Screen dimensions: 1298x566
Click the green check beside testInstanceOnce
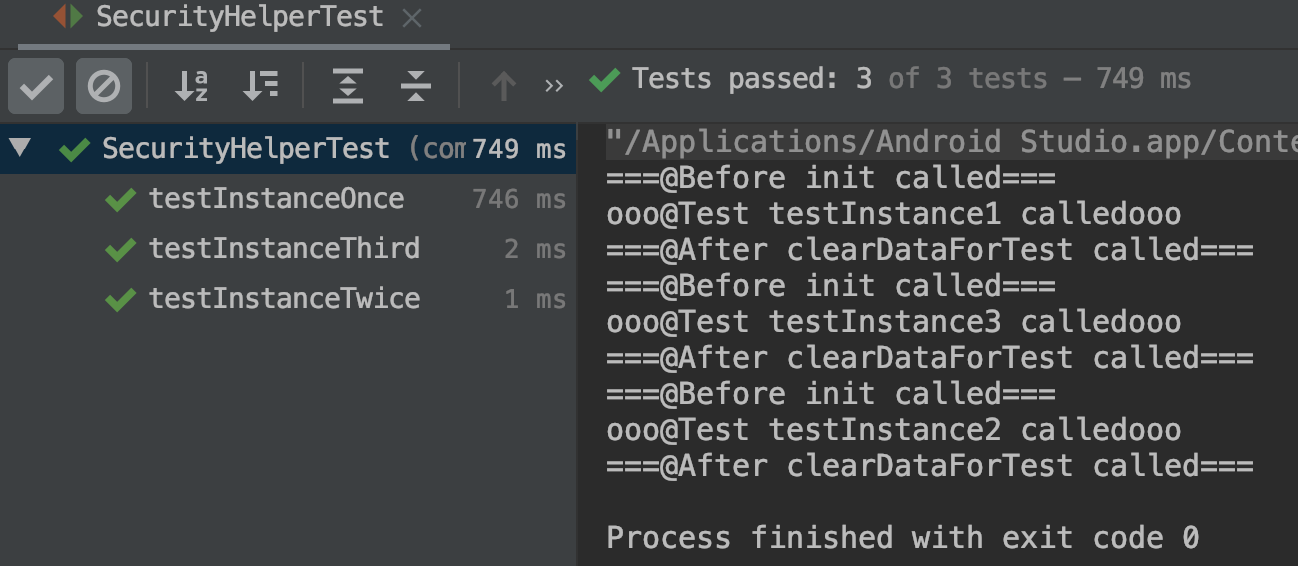(x=120, y=200)
